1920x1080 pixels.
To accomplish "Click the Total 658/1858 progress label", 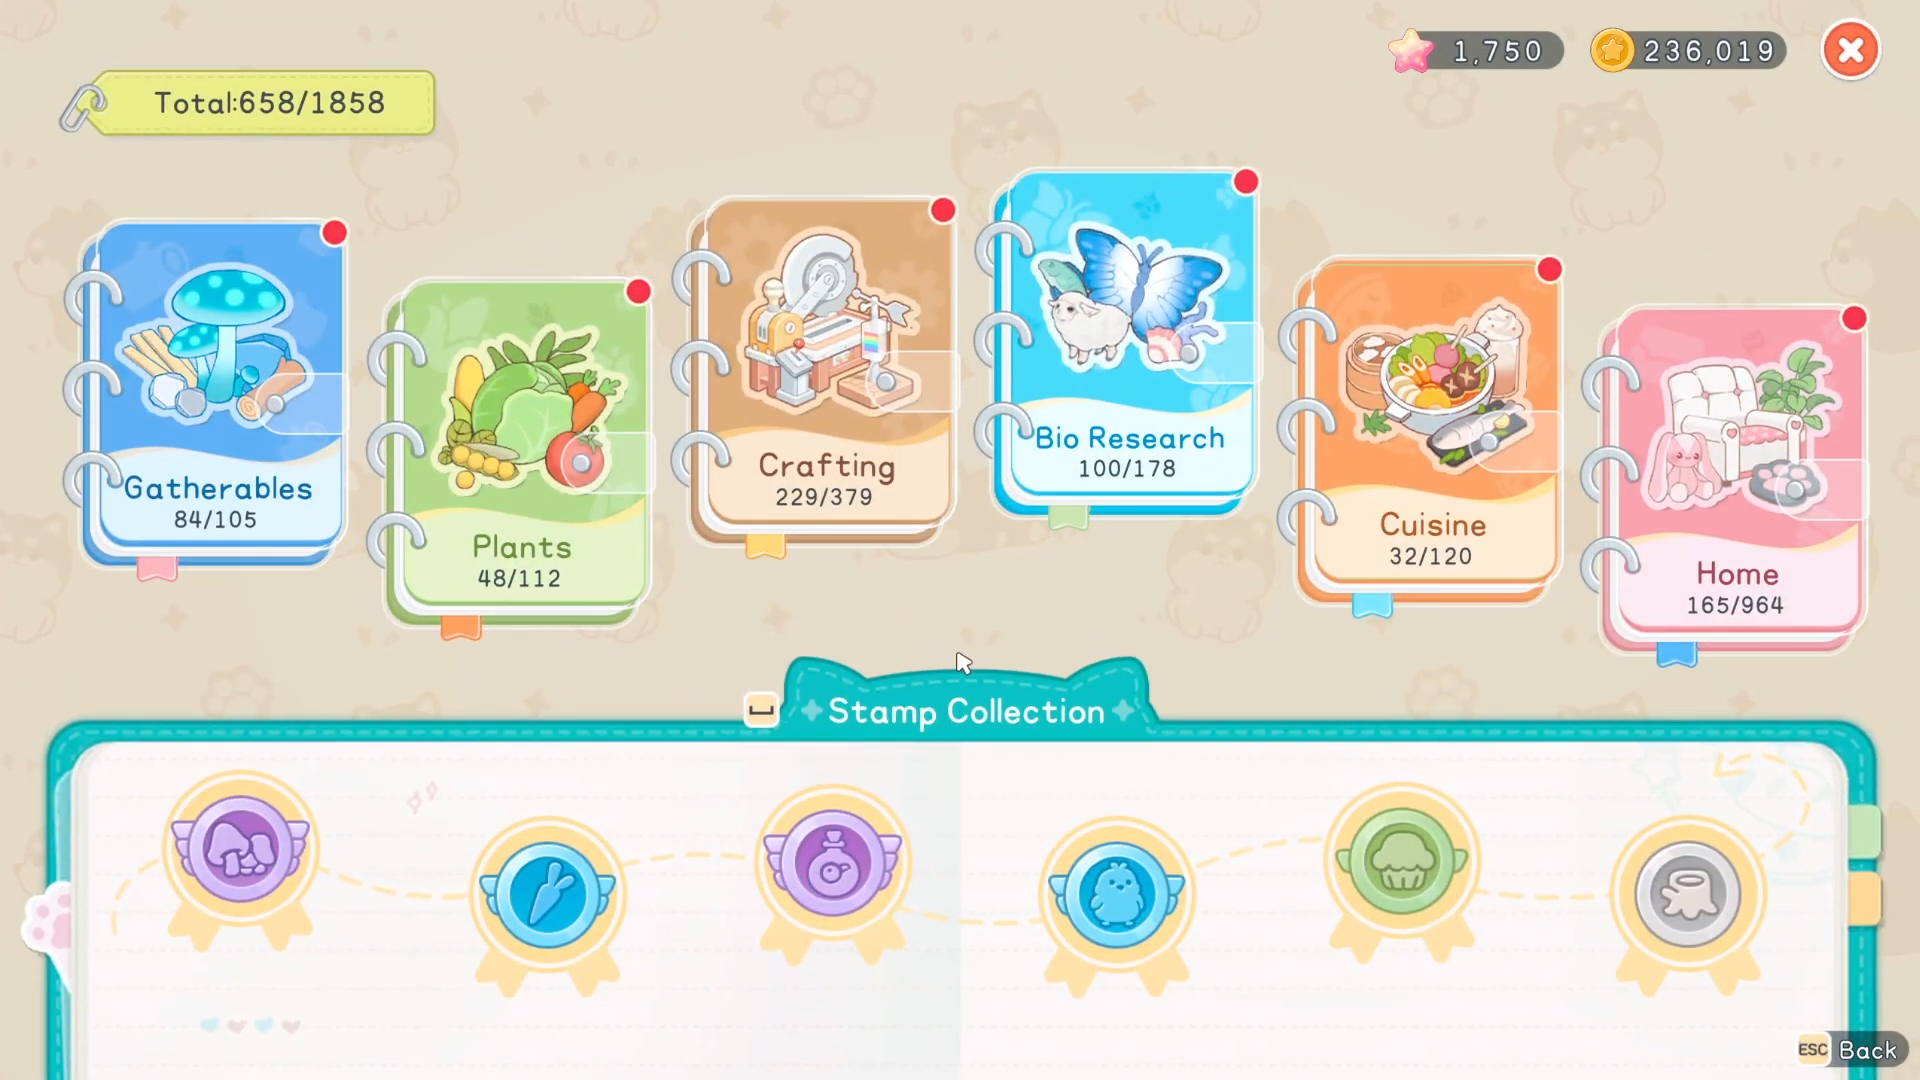I will 268,102.
